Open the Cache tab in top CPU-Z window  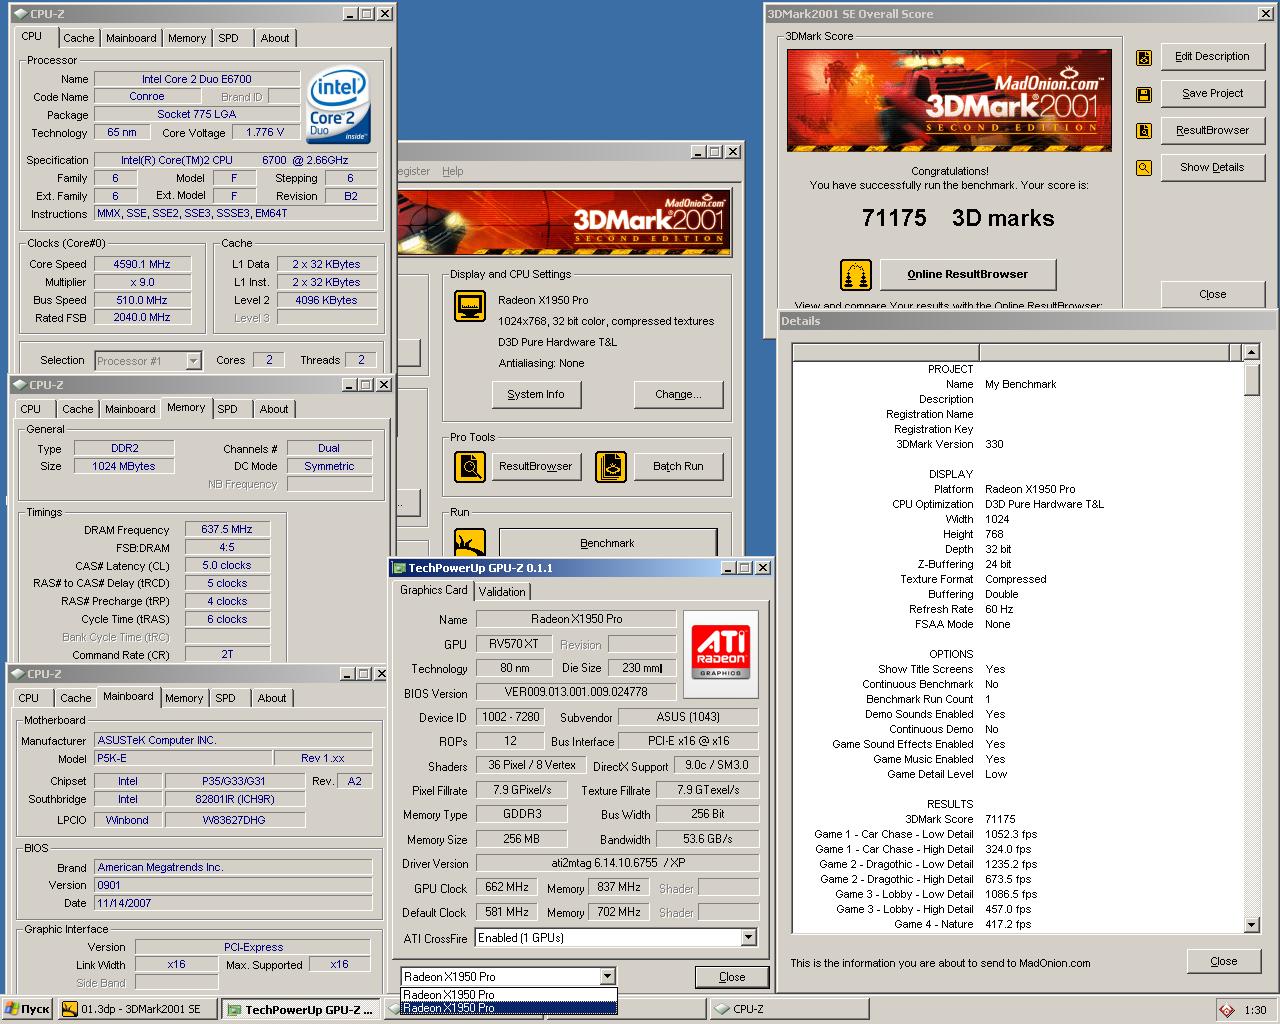[78, 38]
